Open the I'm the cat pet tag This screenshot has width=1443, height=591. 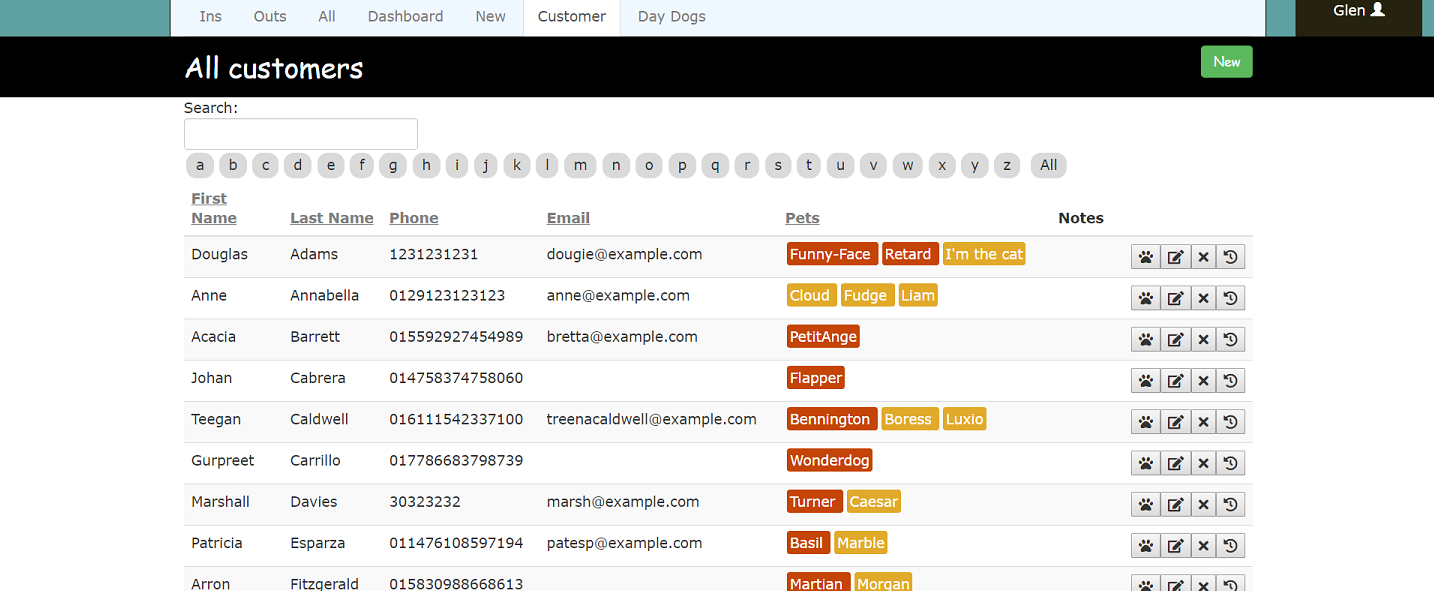click(984, 254)
